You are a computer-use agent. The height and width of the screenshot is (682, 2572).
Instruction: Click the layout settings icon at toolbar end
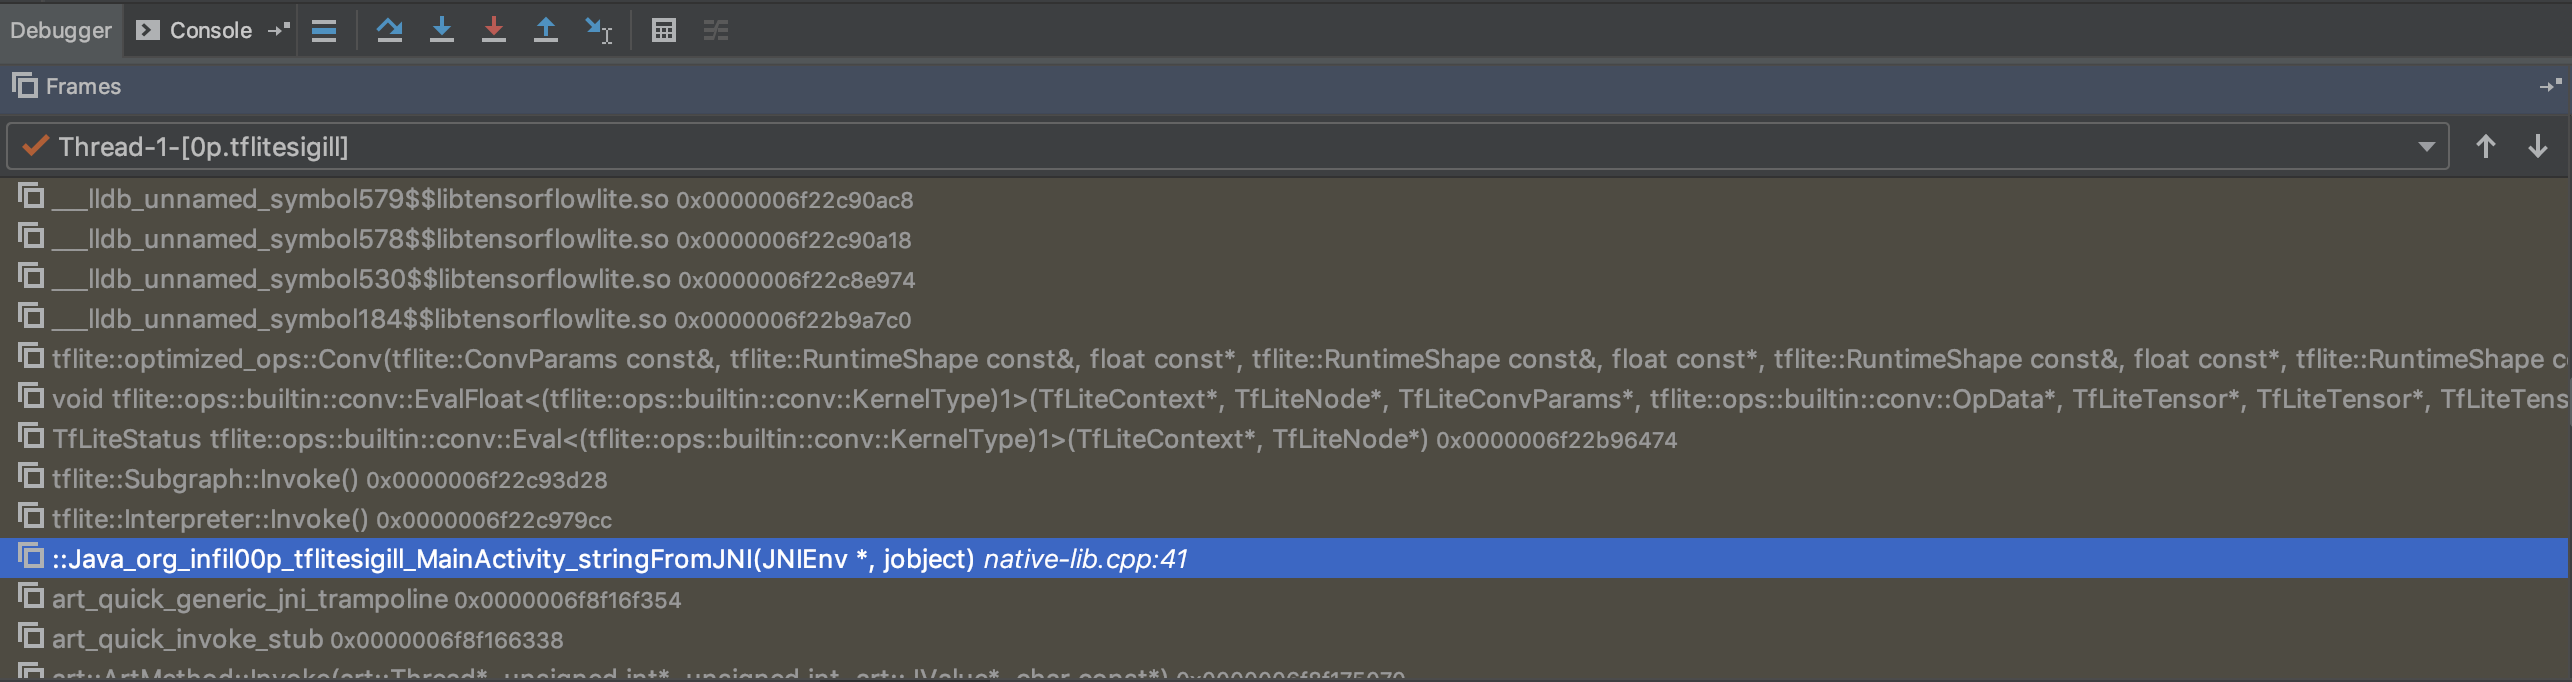click(x=716, y=31)
